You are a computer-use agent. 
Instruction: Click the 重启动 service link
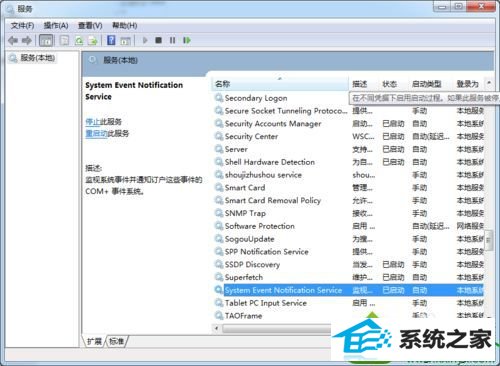pyautogui.click(x=96, y=134)
